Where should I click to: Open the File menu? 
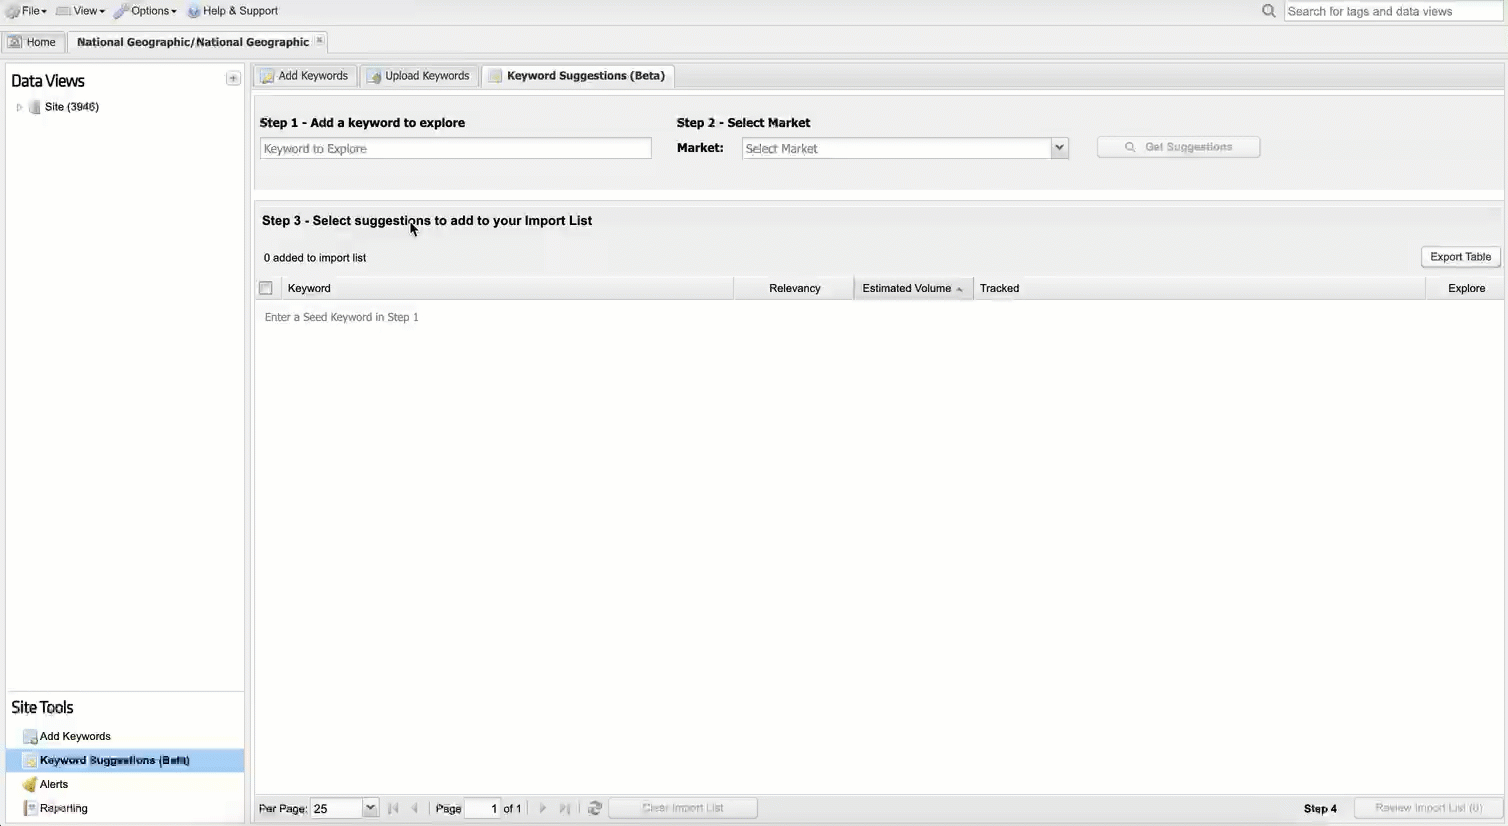coord(28,11)
